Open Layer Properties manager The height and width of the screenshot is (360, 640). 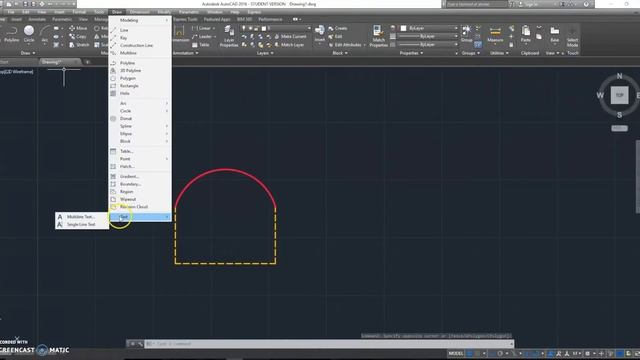[229, 36]
